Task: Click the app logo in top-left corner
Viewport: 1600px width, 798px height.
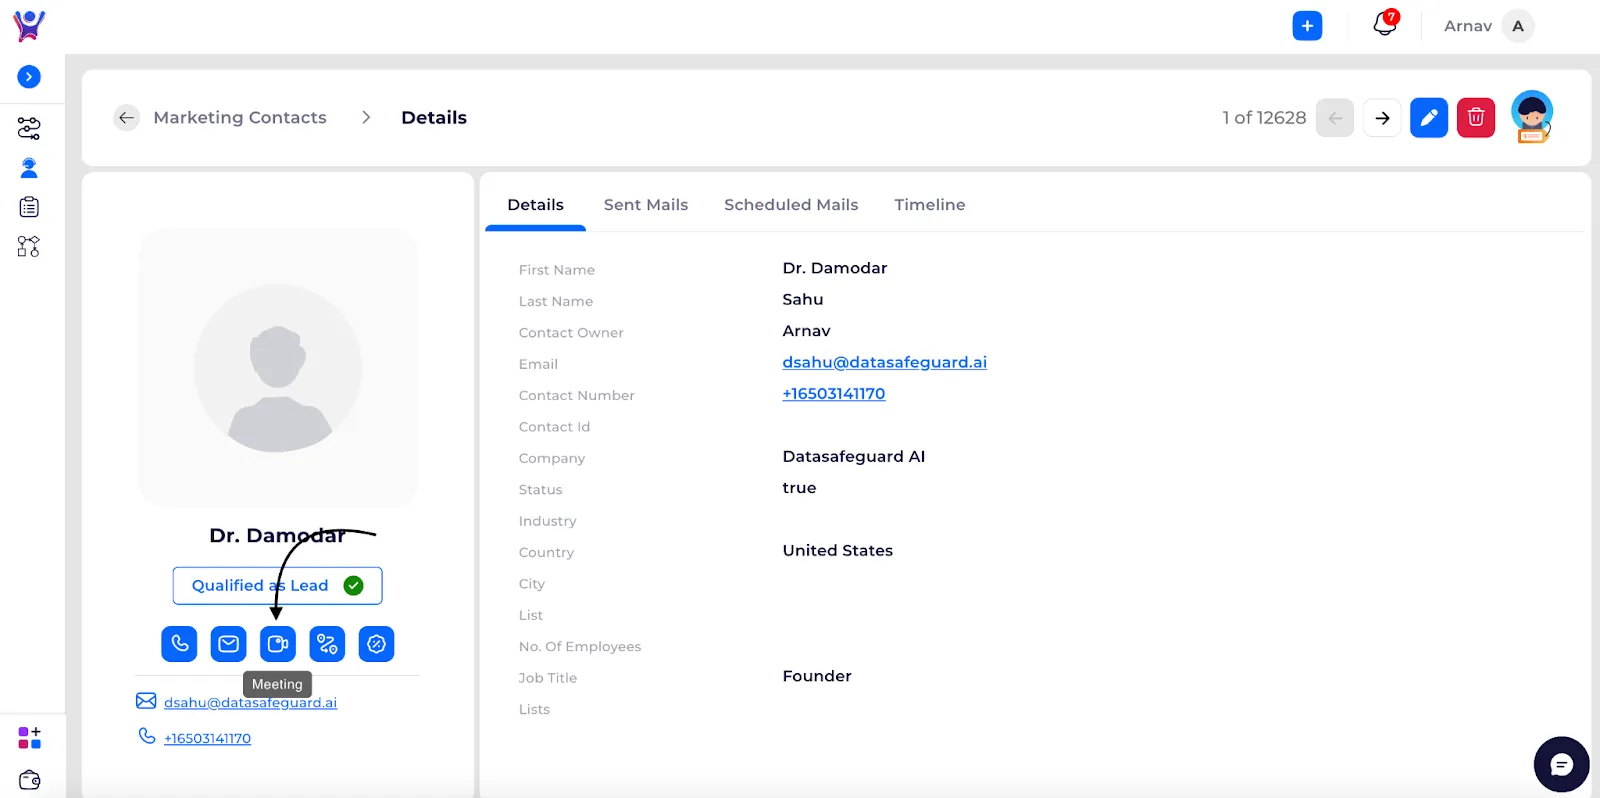Action: pyautogui.click(x=29, y=26)
